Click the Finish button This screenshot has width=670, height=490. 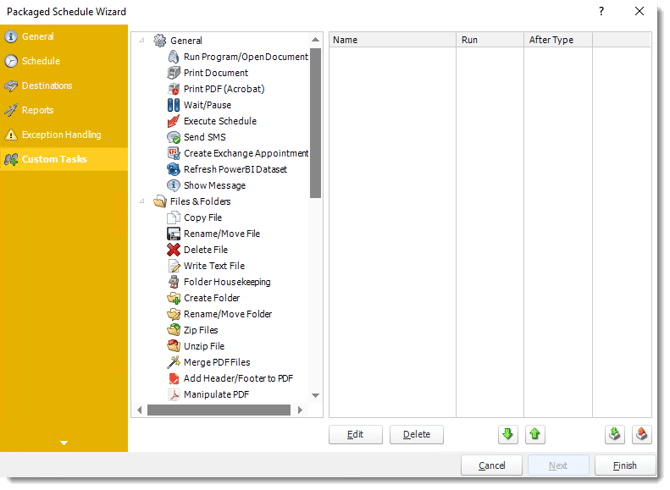pos(625,466)
